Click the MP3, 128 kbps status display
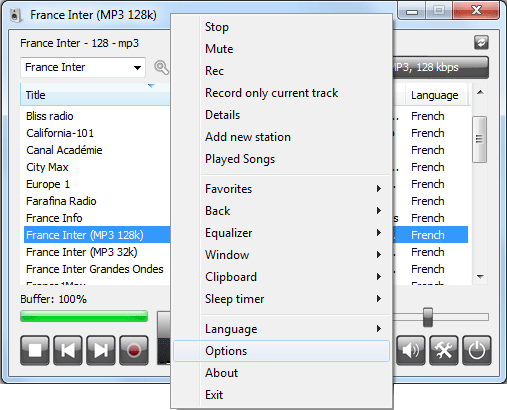Image resolution: width=507 pixels, height=410 pixels. 441,68
